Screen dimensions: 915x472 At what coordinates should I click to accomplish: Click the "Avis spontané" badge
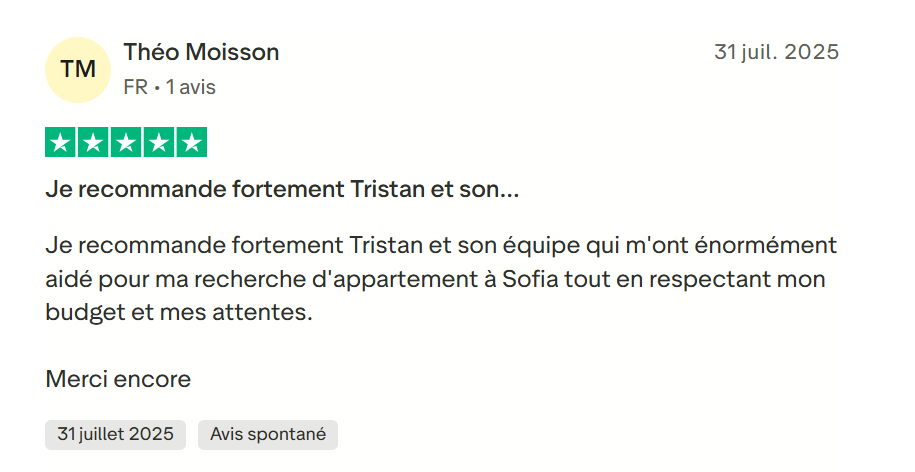[x=268, y=434]
